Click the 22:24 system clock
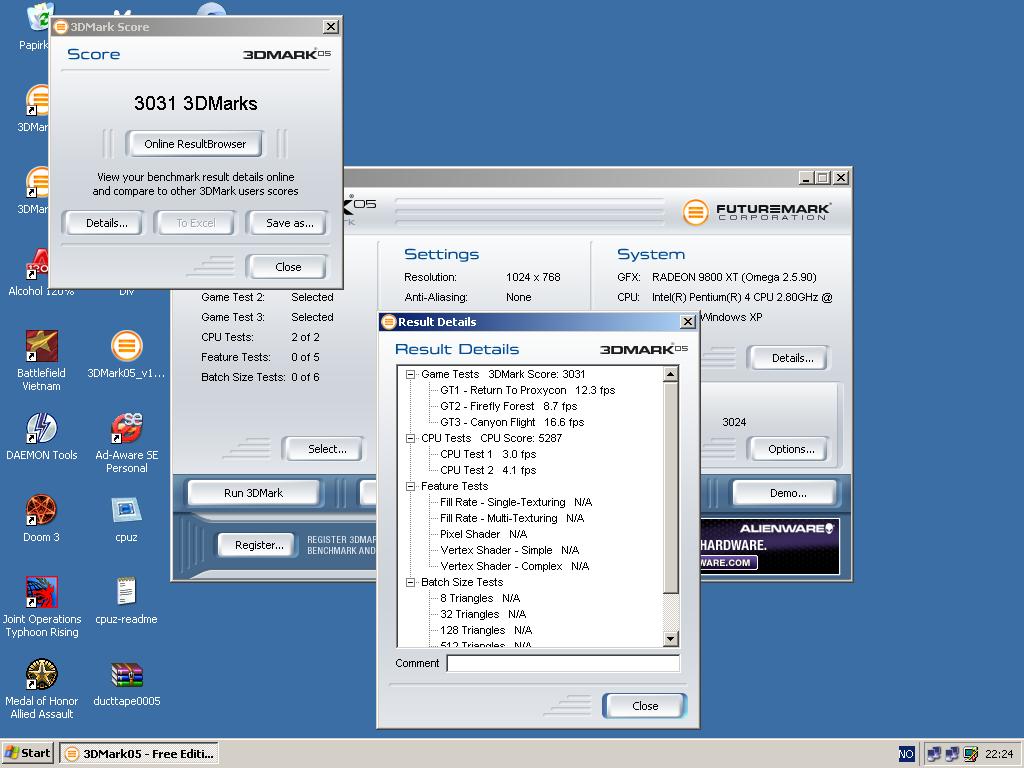1024x768 pixels. (999, 754)
